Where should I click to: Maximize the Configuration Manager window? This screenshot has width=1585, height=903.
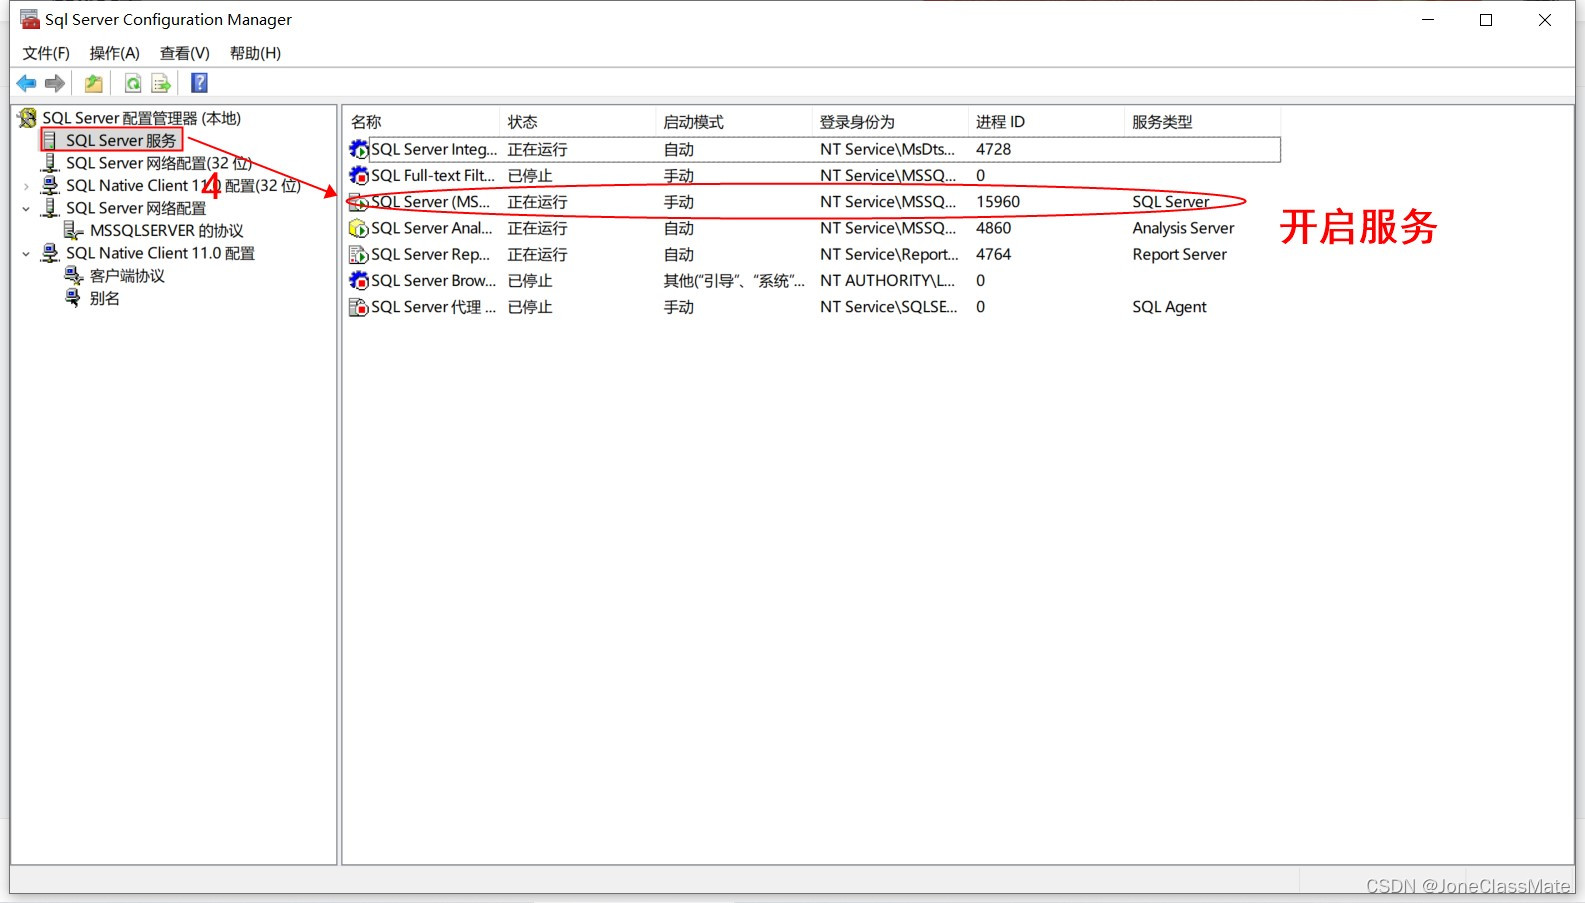pos(1486,20)
